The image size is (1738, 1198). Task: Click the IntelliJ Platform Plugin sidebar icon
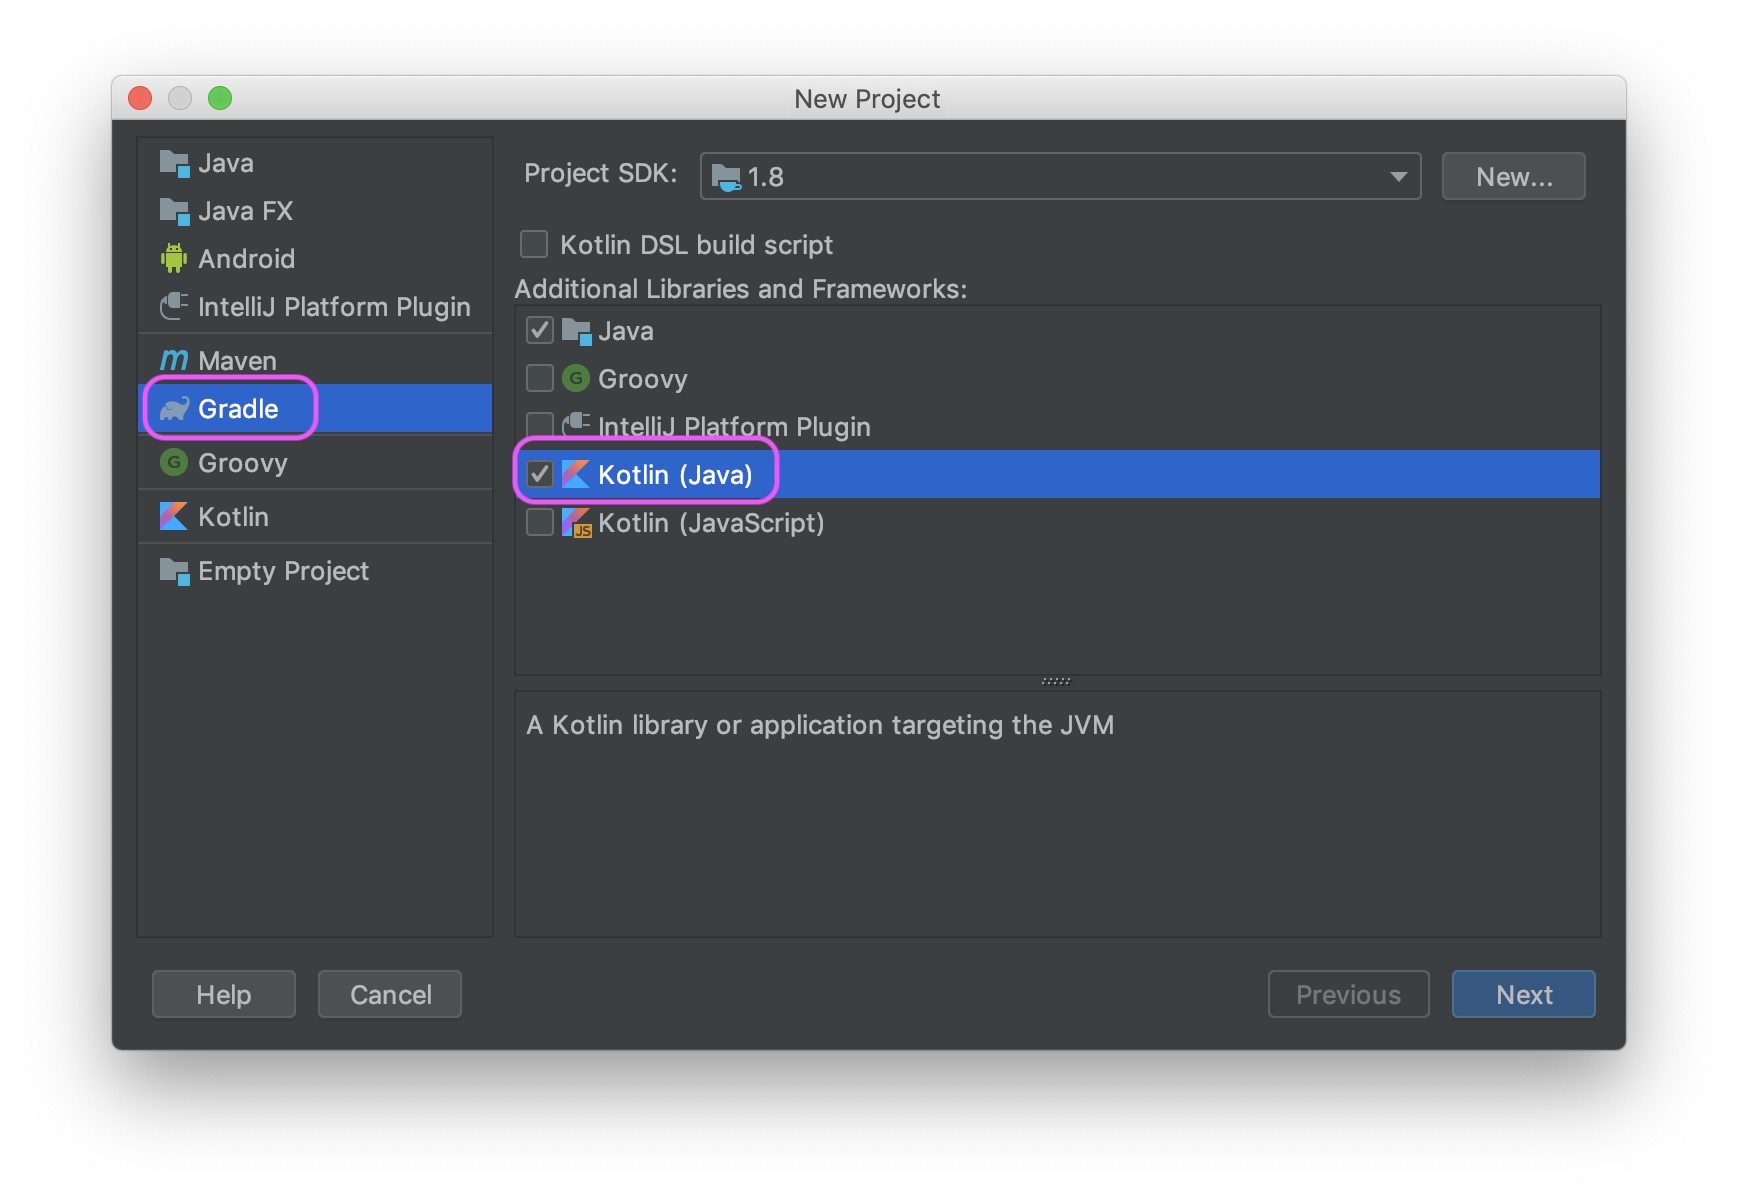pyautogui.click(x=174, y=306)
